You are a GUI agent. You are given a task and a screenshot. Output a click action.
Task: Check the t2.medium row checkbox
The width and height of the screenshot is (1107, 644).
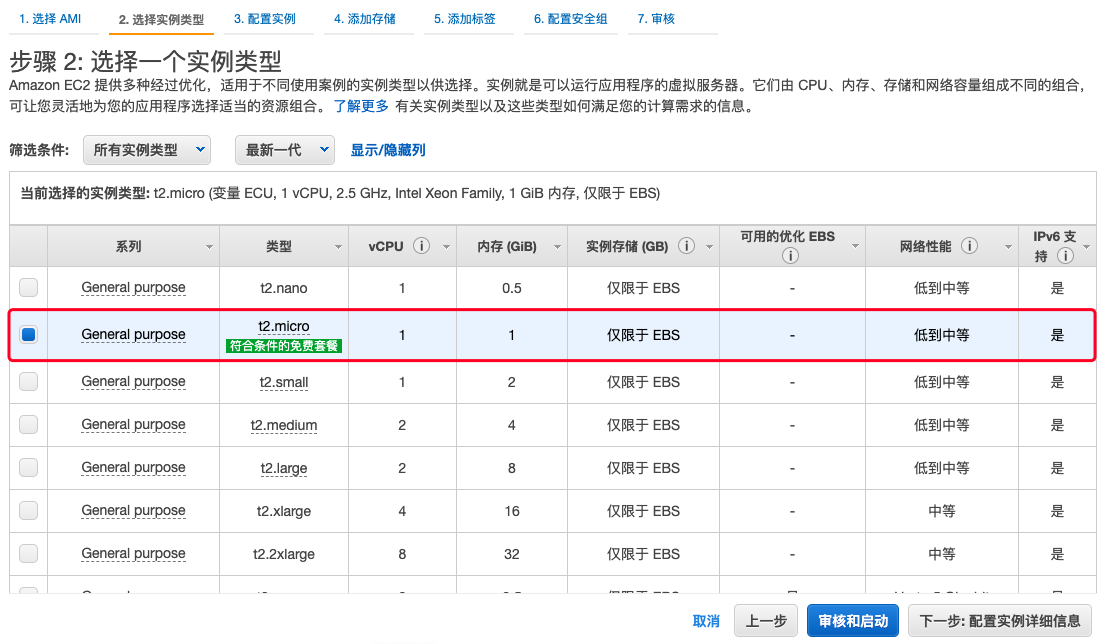pos(28,424)
